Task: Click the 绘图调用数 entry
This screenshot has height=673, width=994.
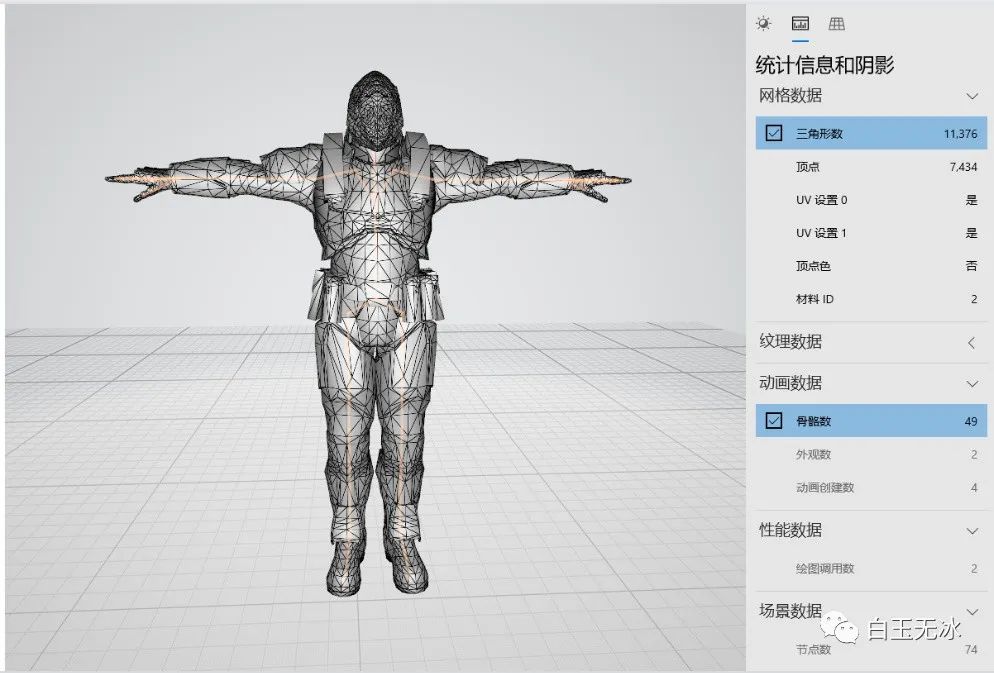Action: 871,568
